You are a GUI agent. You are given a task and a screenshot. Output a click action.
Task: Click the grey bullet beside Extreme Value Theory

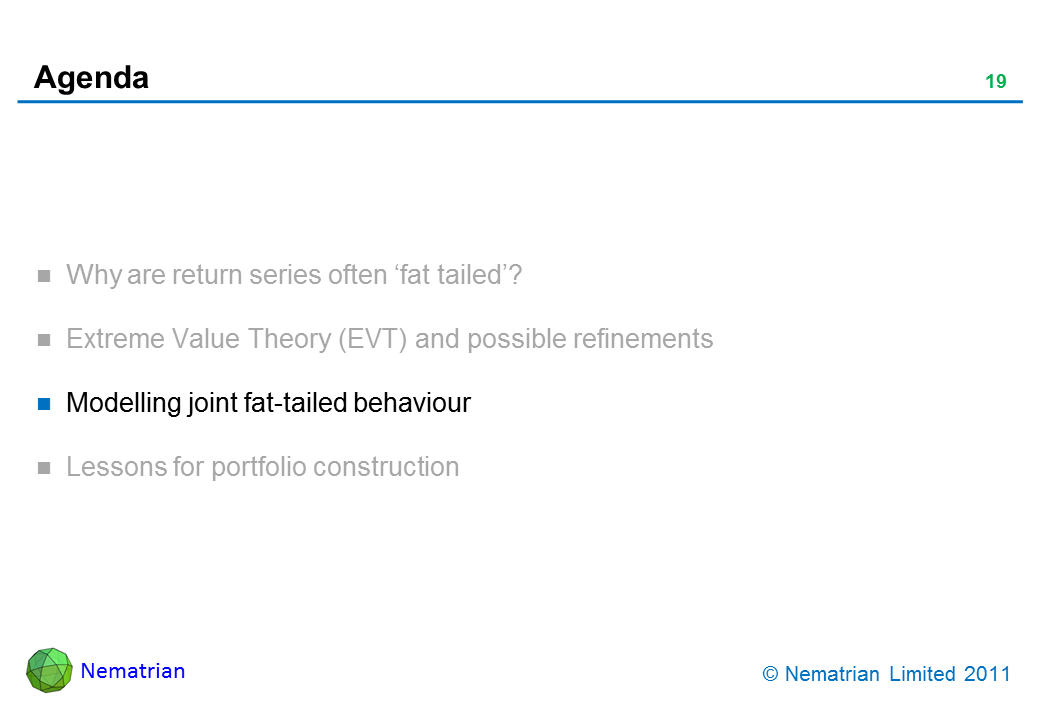point(45,341)
